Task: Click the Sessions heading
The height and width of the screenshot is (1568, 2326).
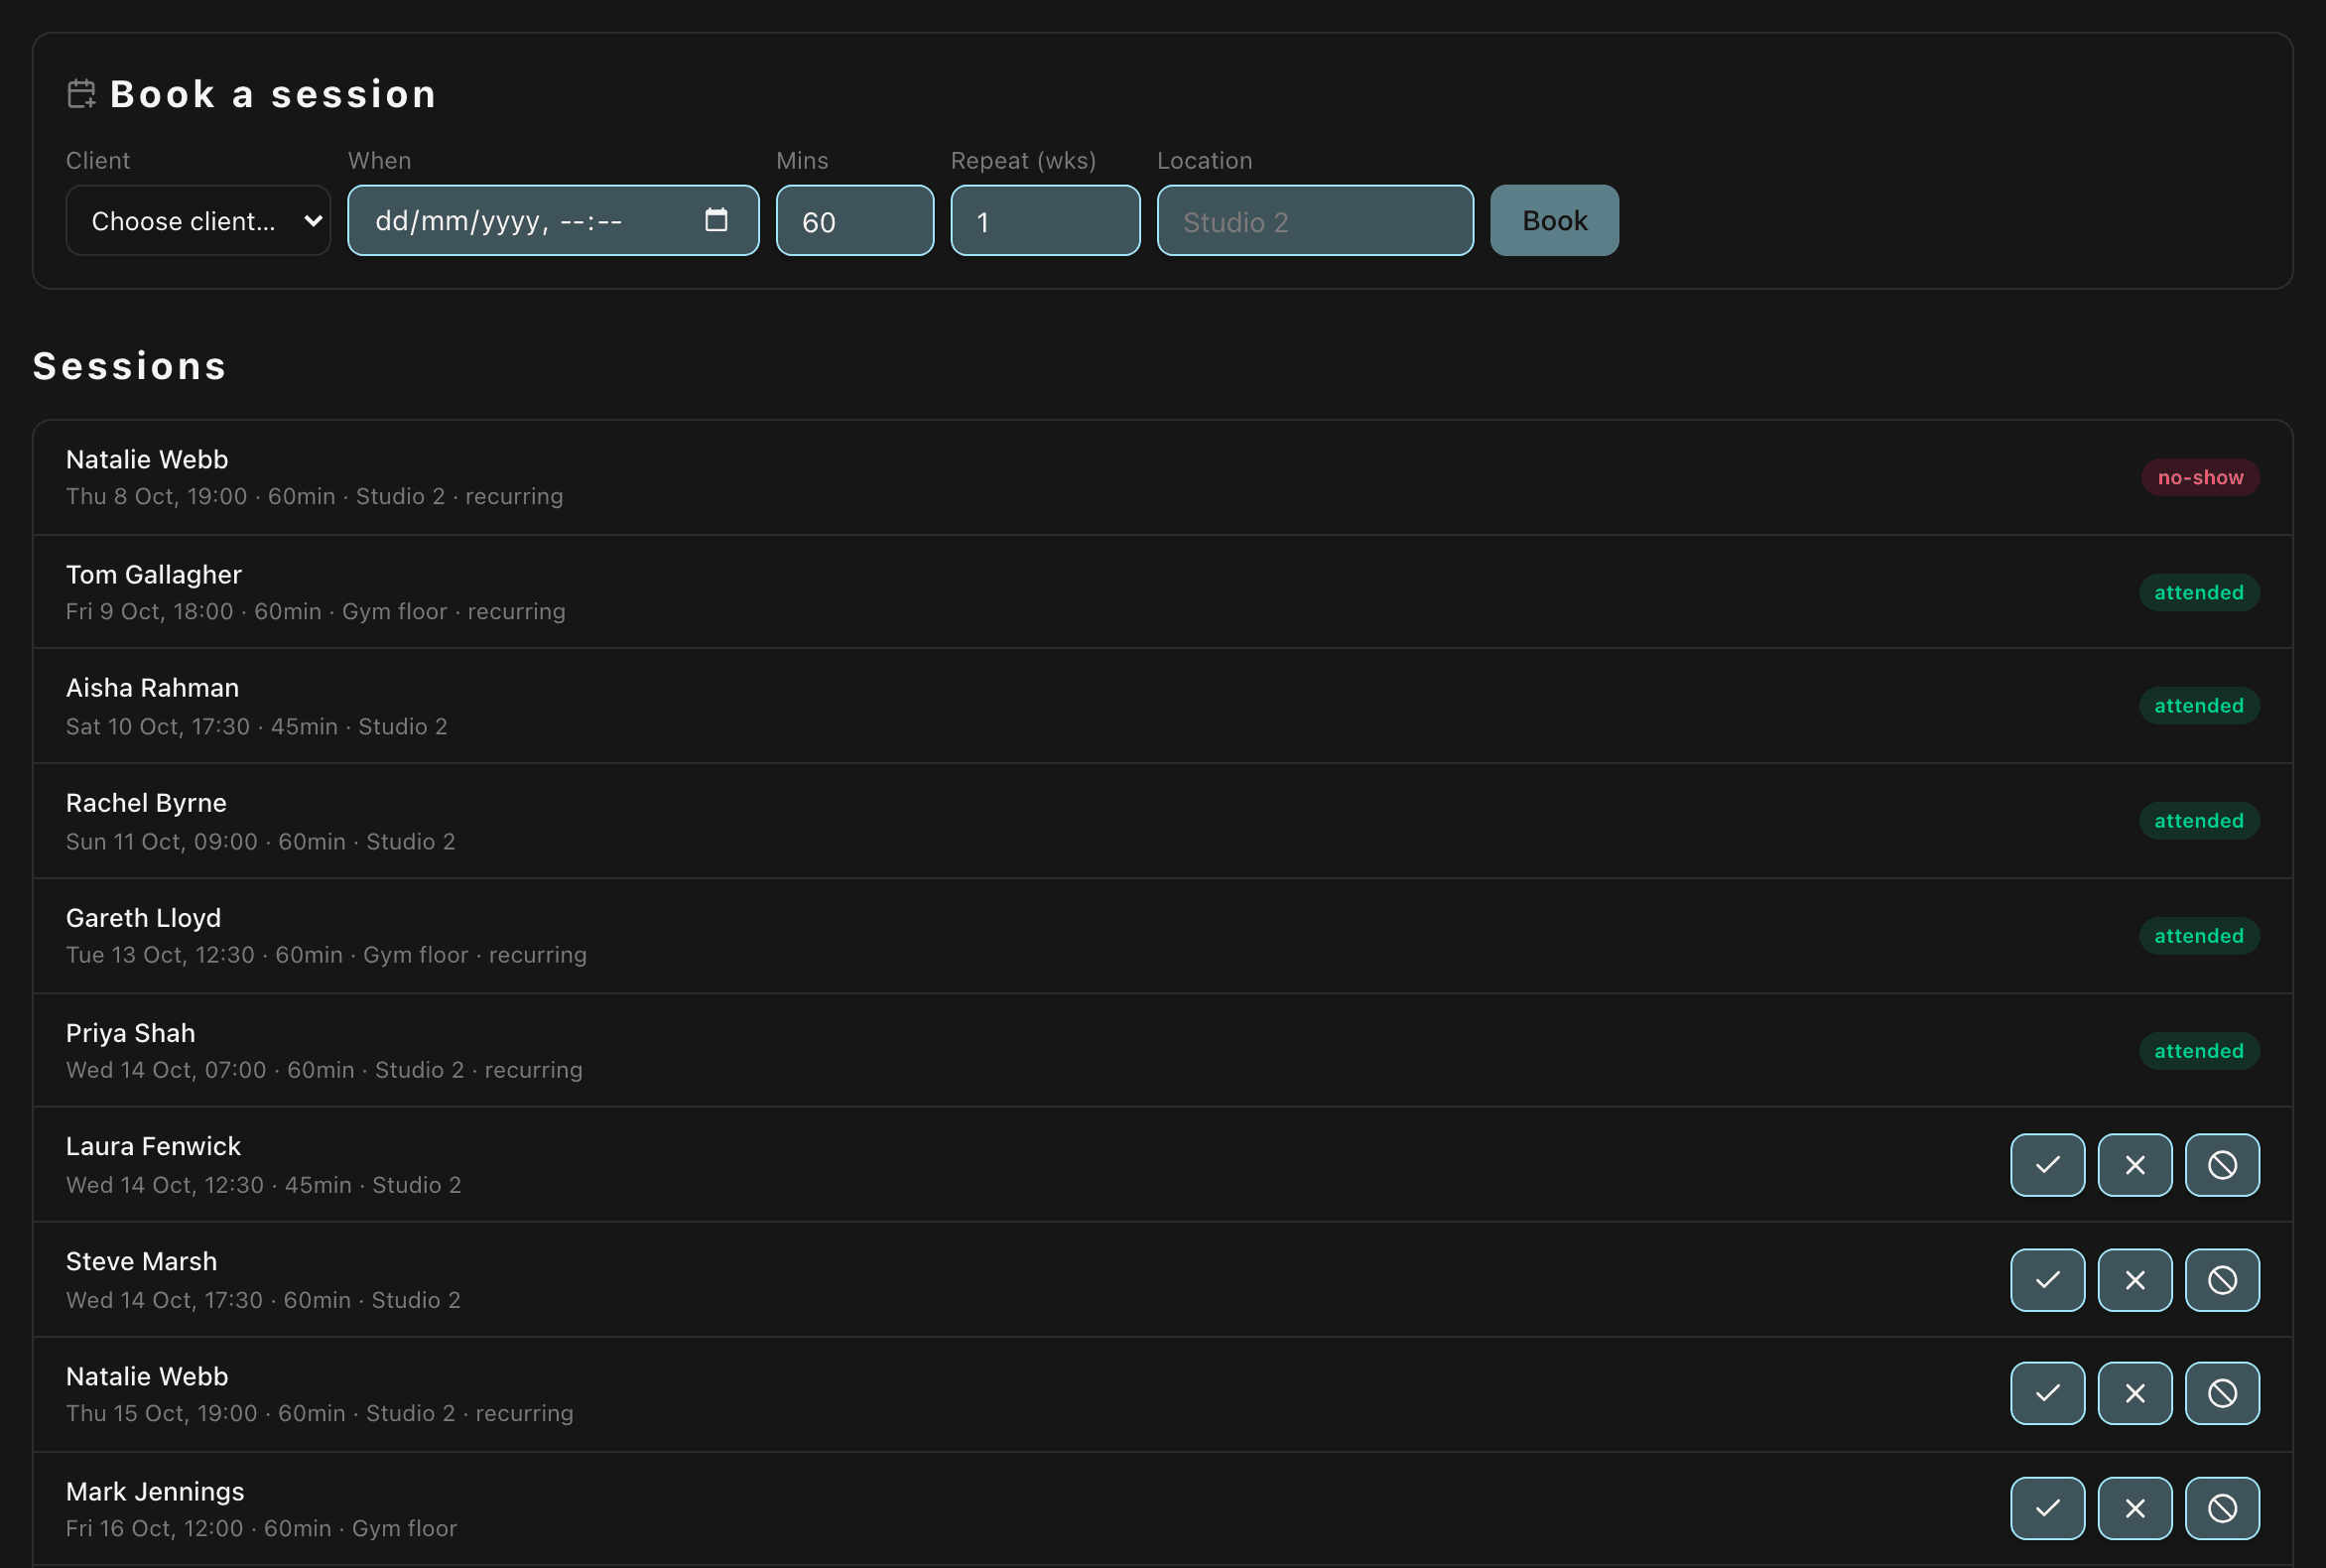Action: coord(130,366)
